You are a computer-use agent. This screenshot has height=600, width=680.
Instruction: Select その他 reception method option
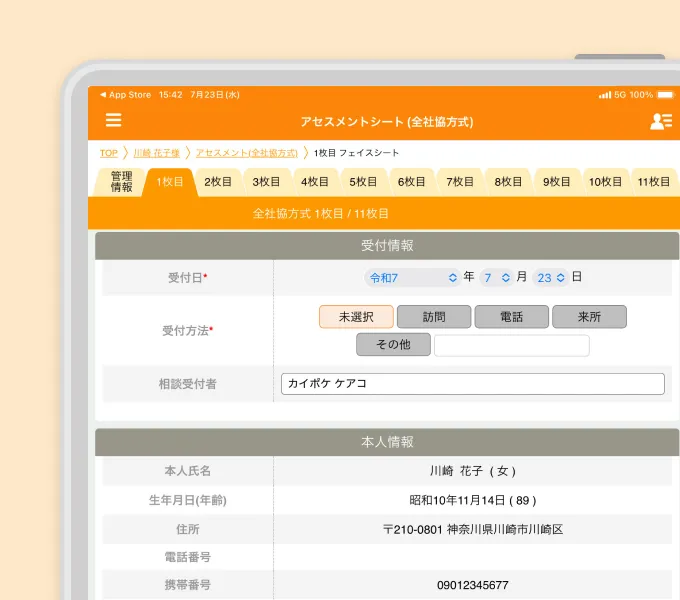coord(393,345)
